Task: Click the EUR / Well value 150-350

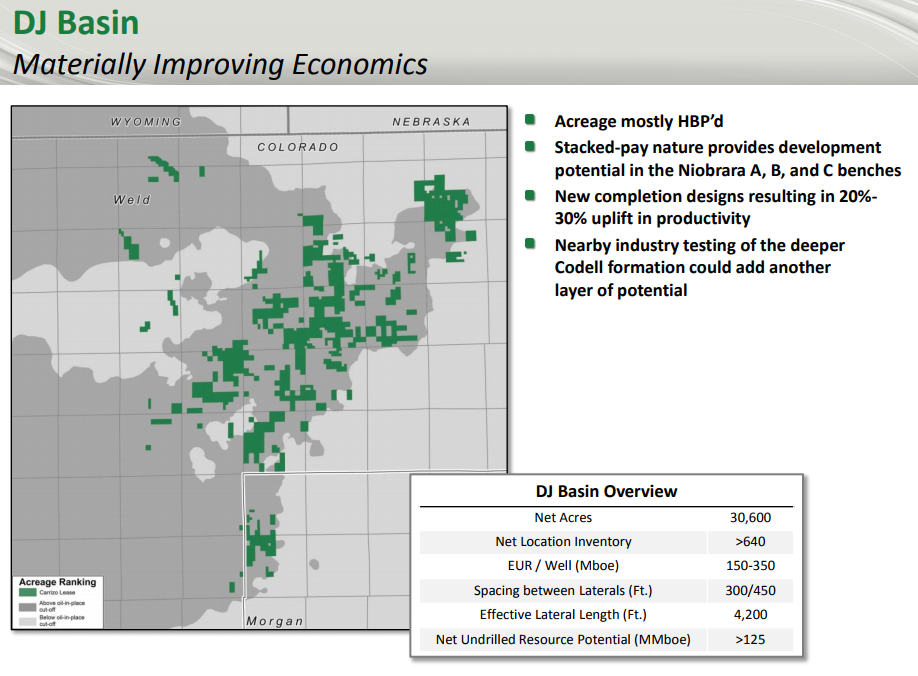Action: pyautogui.click(x=748, y=566)
